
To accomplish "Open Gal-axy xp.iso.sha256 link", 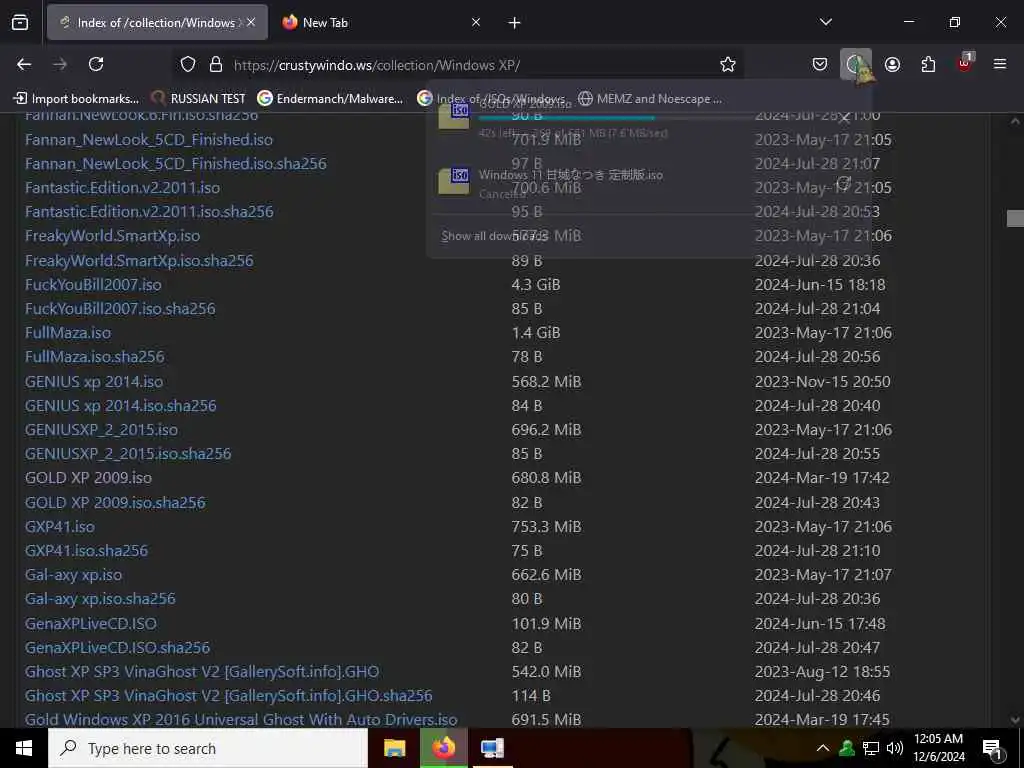I will coord(100,599).
